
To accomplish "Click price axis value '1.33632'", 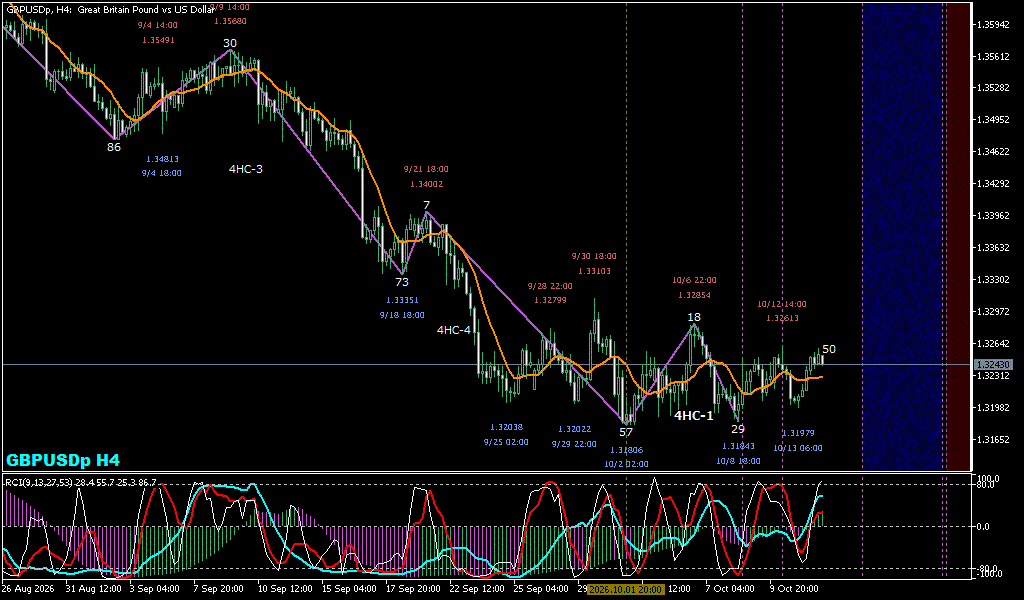I will 993,248.
